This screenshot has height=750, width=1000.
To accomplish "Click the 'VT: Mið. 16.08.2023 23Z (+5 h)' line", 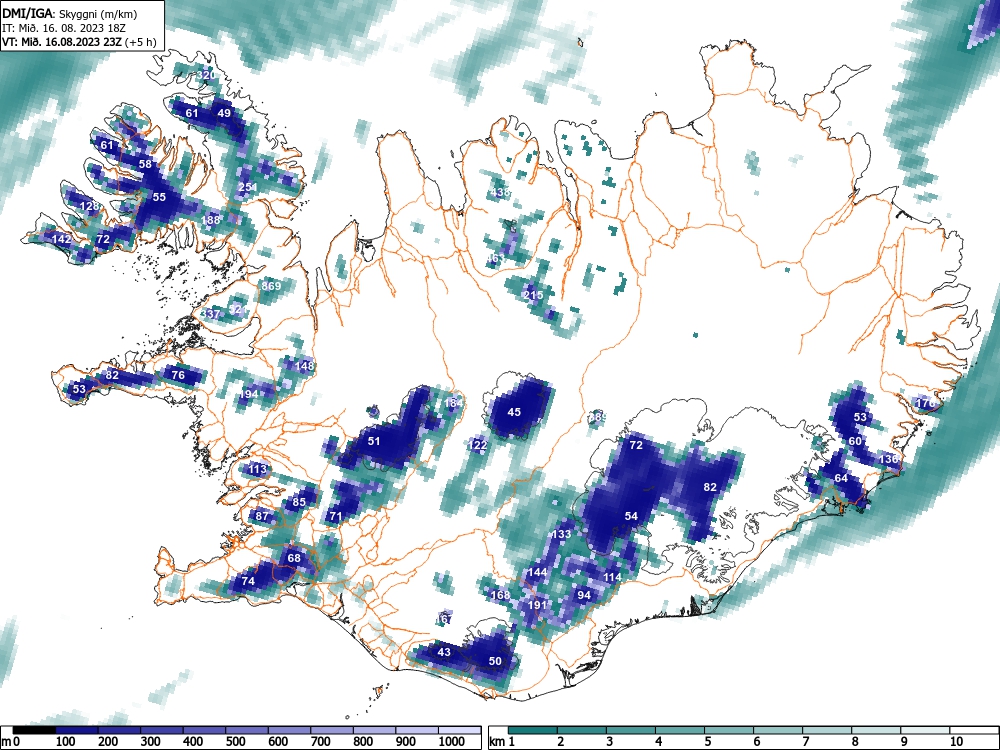I will click(79, 41).
